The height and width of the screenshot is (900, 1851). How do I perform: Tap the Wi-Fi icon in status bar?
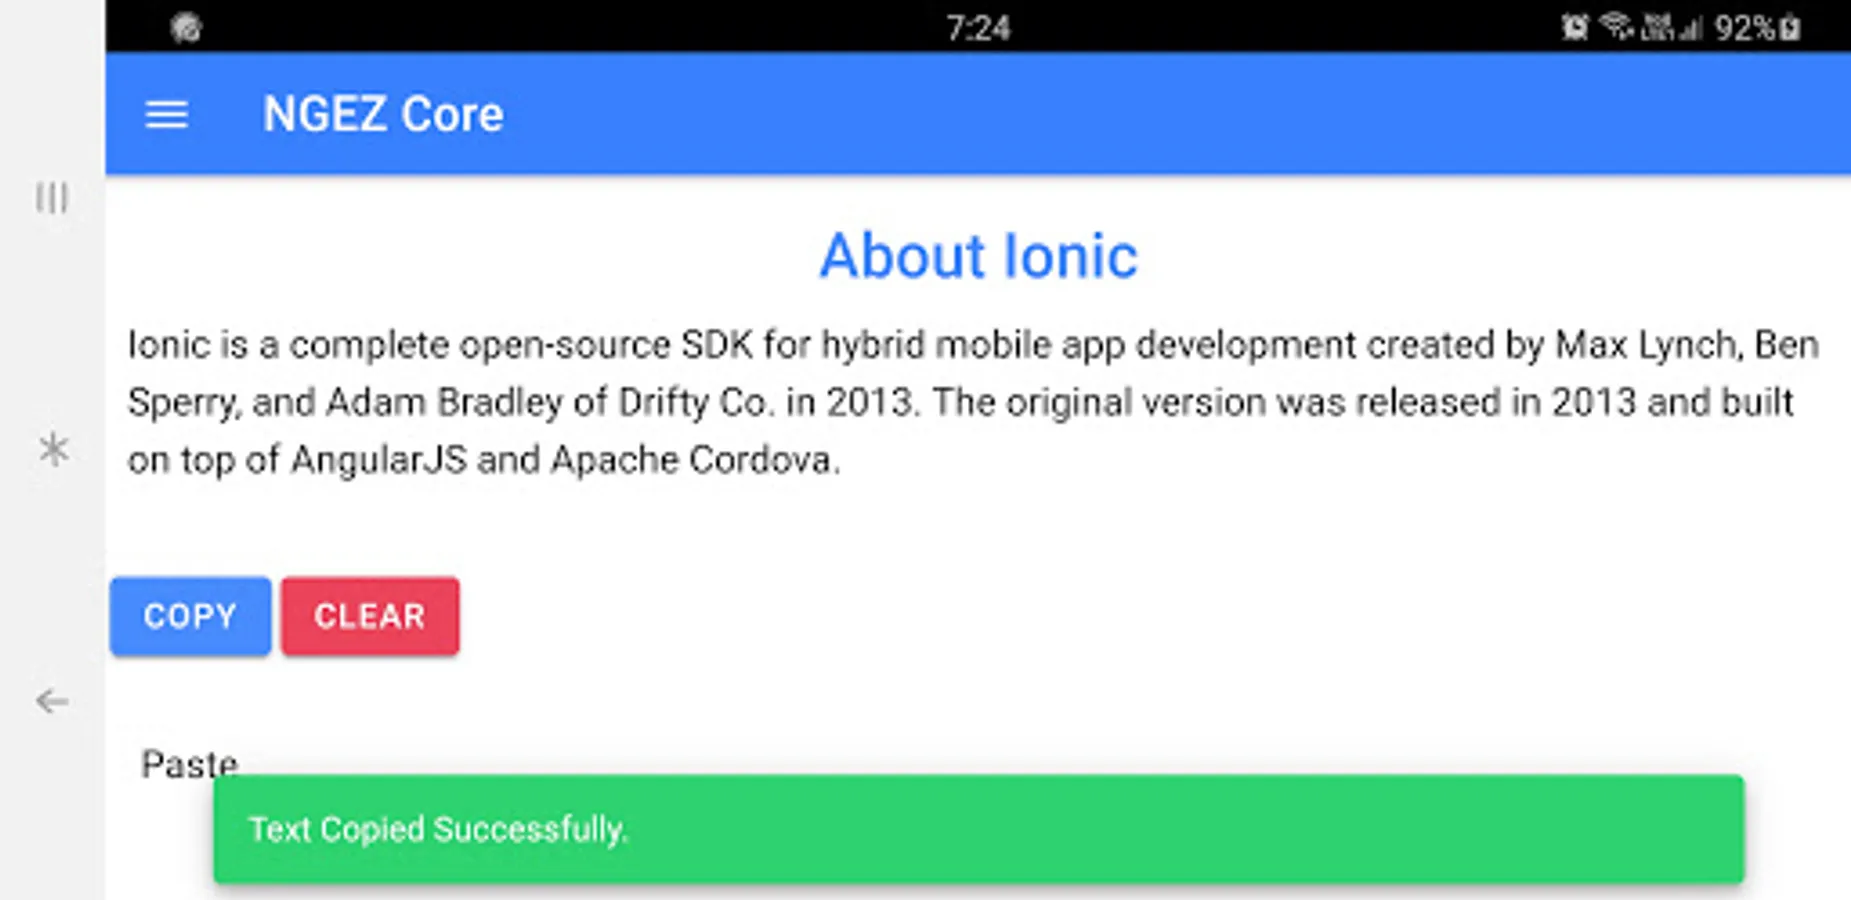[x=1616, y=27]
